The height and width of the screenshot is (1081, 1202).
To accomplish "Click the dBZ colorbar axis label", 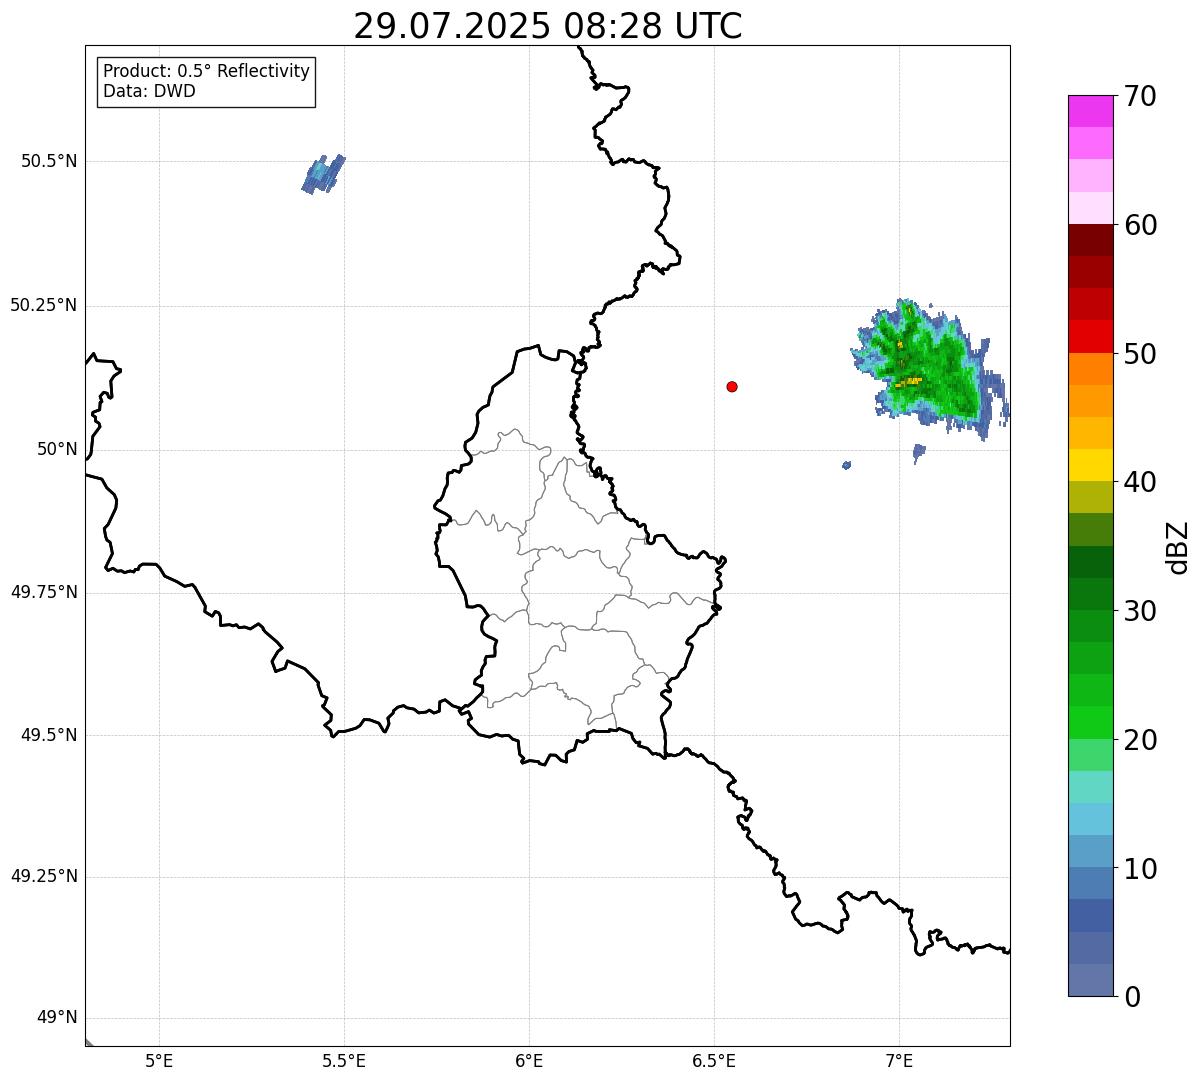I will (x=1178, y=546).
